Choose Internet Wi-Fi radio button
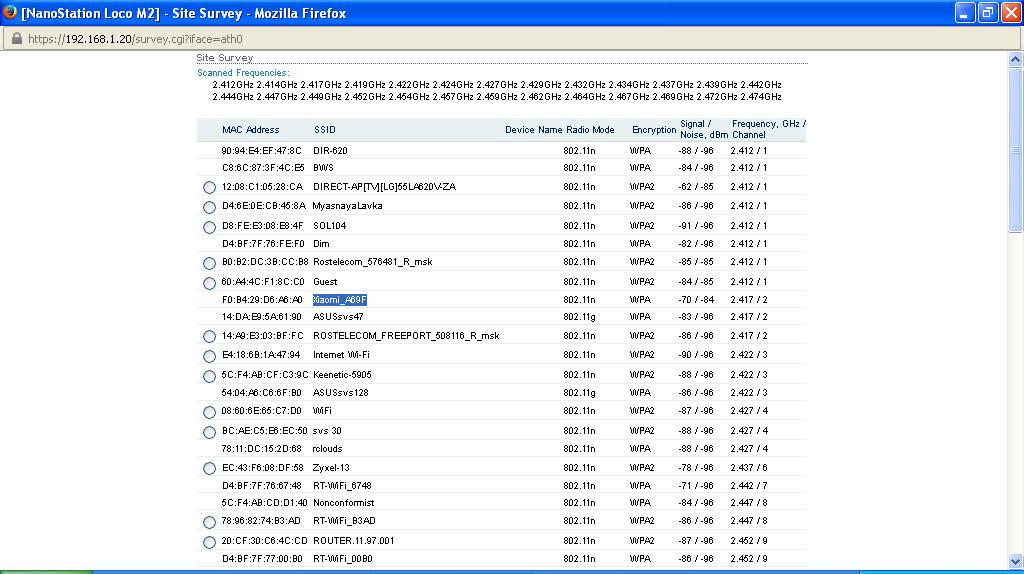Viewport: 1024px width, 574px height. 209,356
